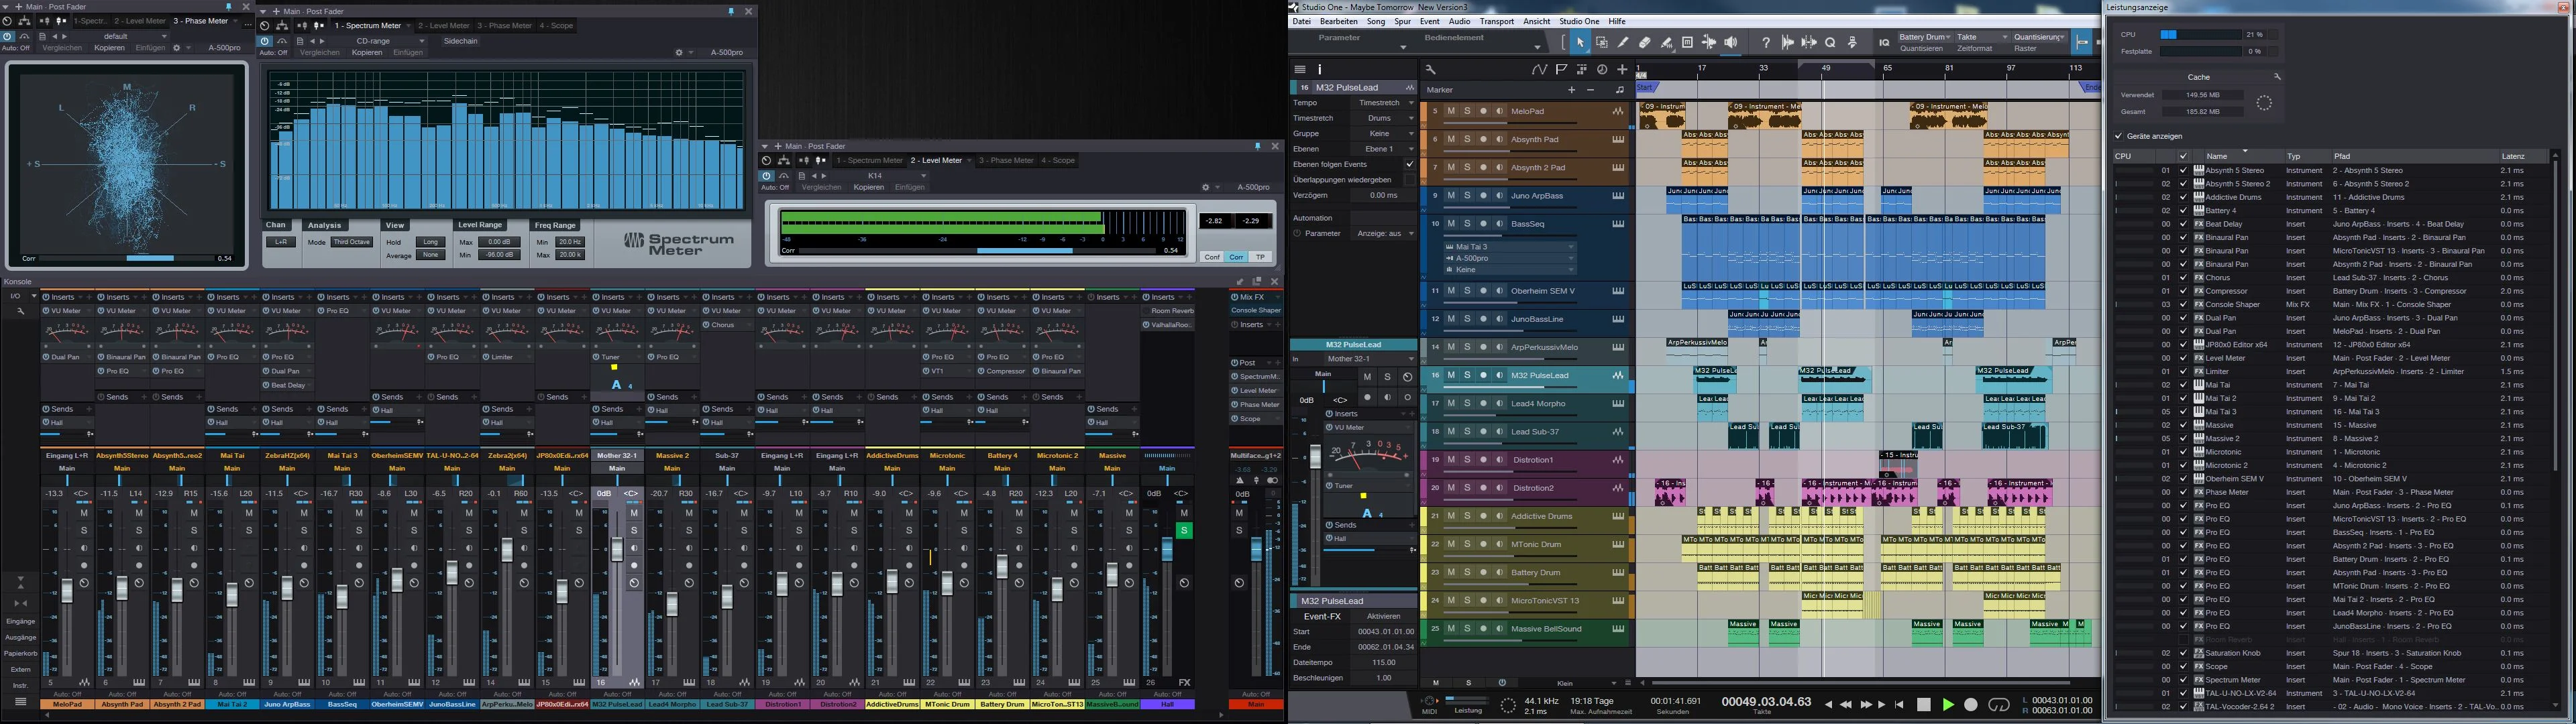Click the add tracks plus icon
Screen dimensions: 2576x724
click(1622, 70)
